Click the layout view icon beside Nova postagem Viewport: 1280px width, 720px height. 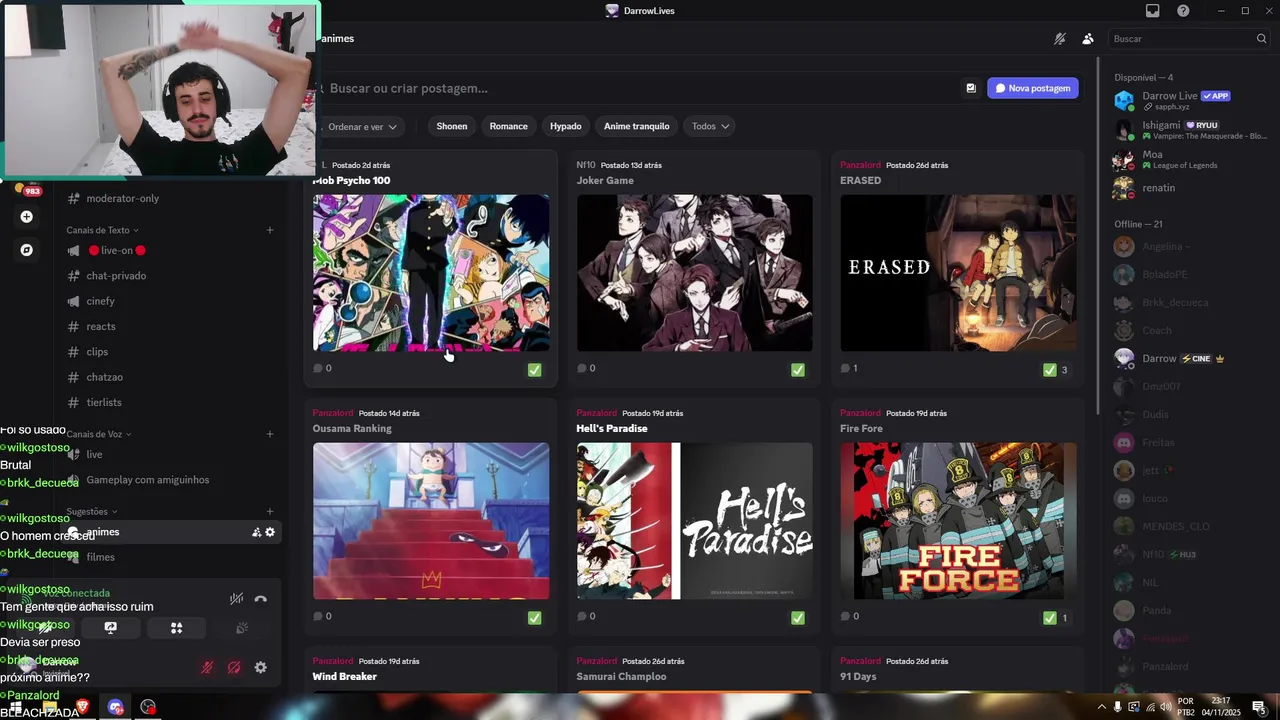tap(970, 88)
